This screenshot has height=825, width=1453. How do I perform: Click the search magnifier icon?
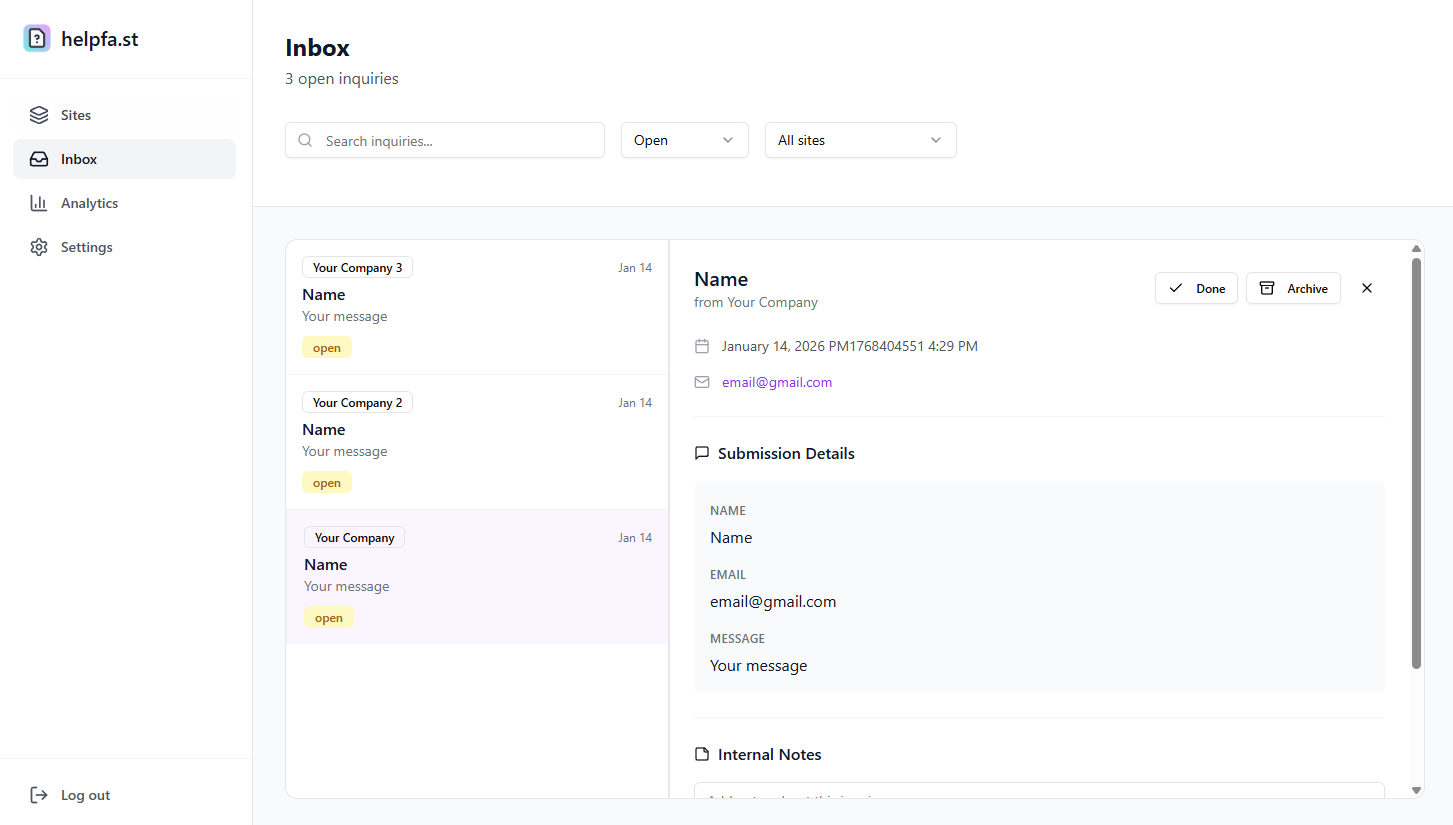pos(305,140)
